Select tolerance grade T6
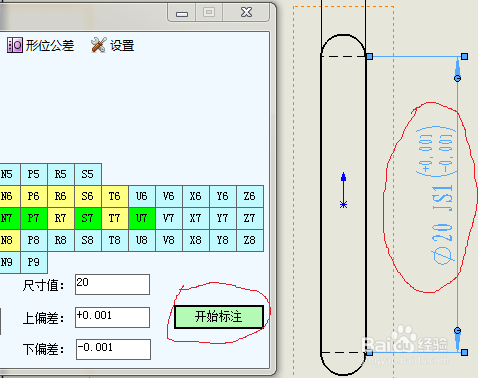478x378 pixels. (115, 196)
